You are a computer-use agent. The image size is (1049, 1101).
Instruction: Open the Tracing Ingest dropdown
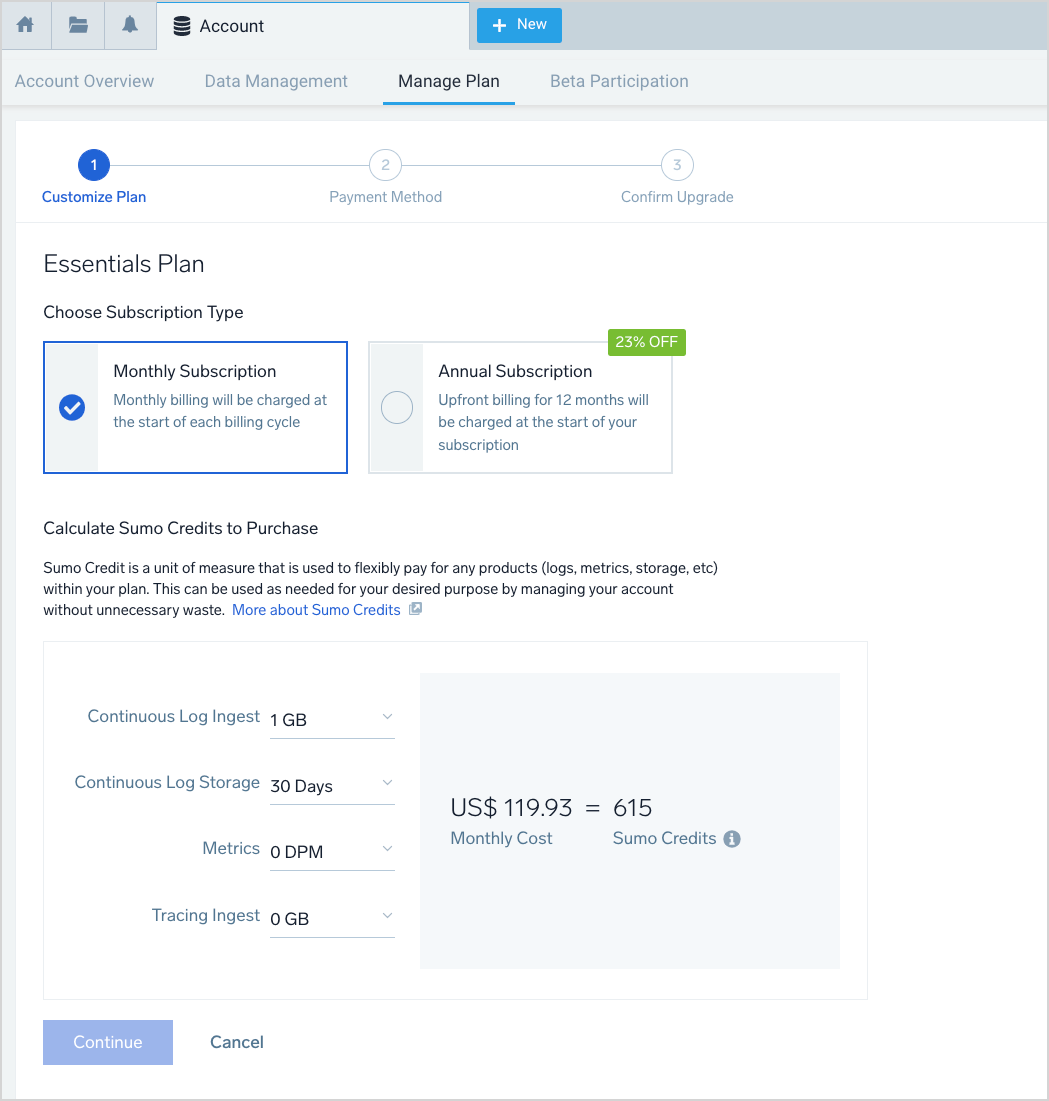(332, 918)
